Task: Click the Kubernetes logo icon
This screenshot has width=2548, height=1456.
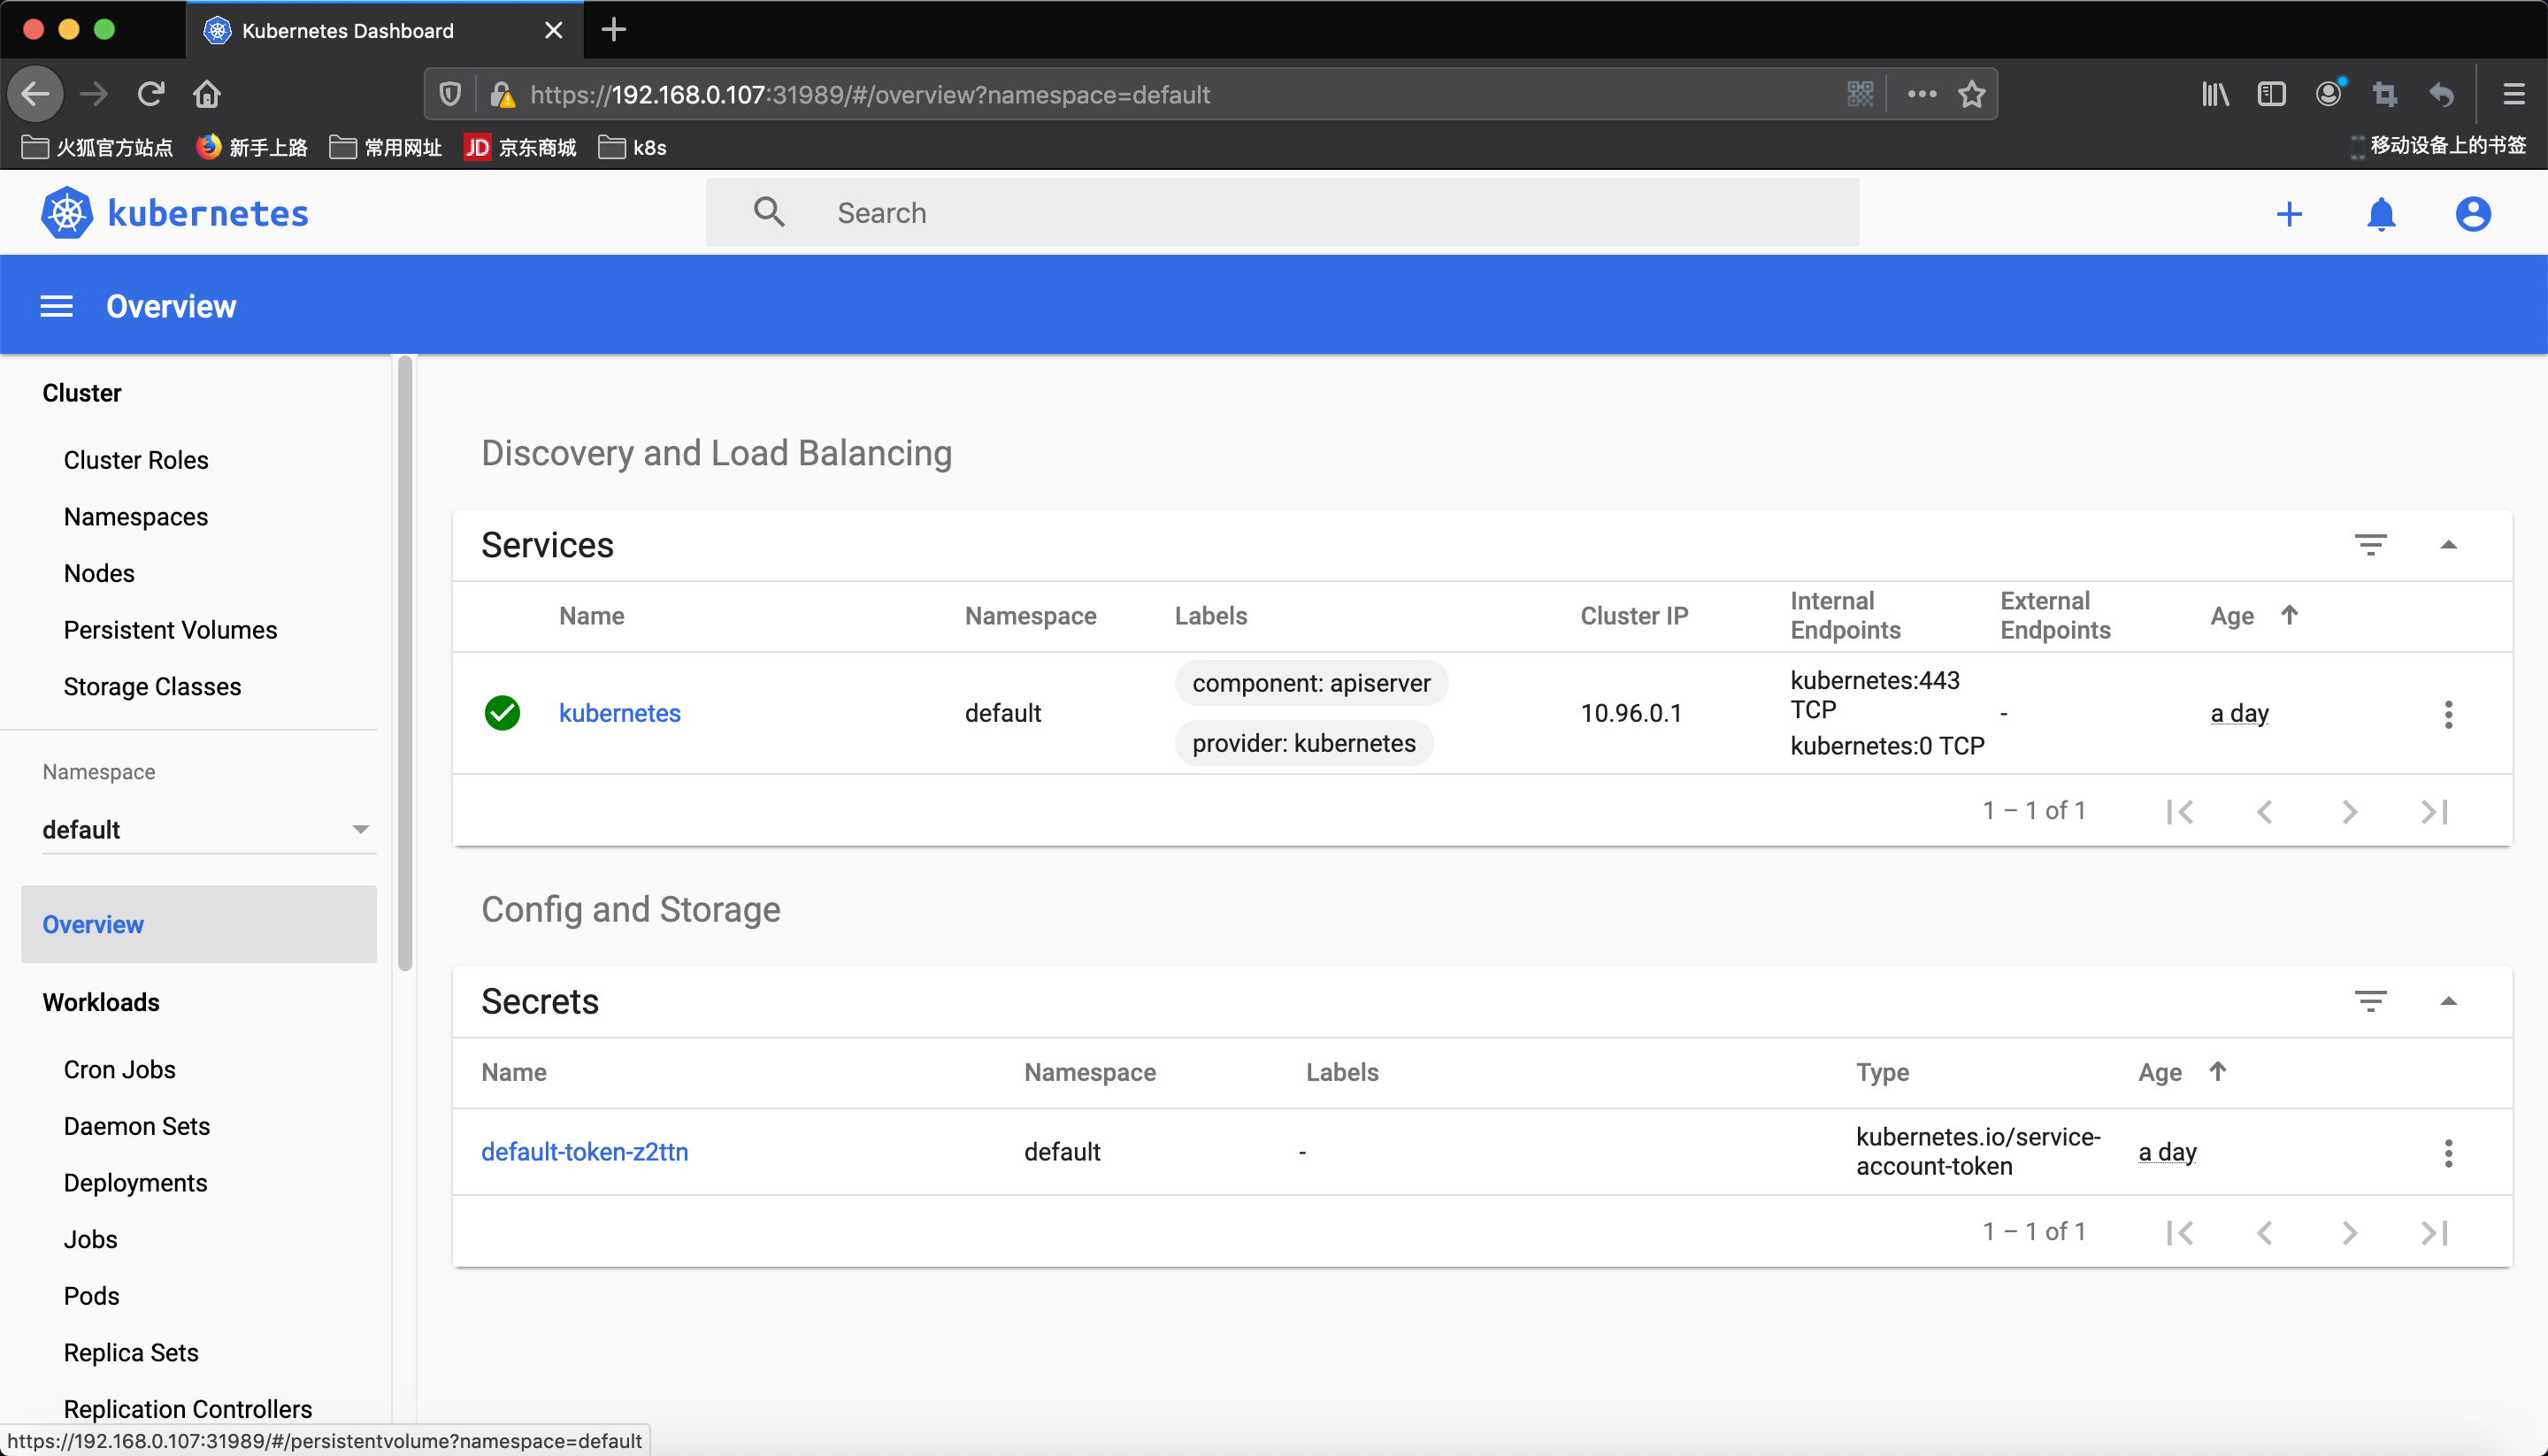Action: 67,213
